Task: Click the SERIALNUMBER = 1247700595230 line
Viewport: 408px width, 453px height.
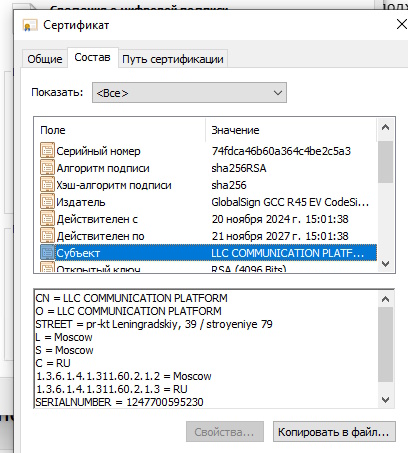Action: (x=119, y=402)
